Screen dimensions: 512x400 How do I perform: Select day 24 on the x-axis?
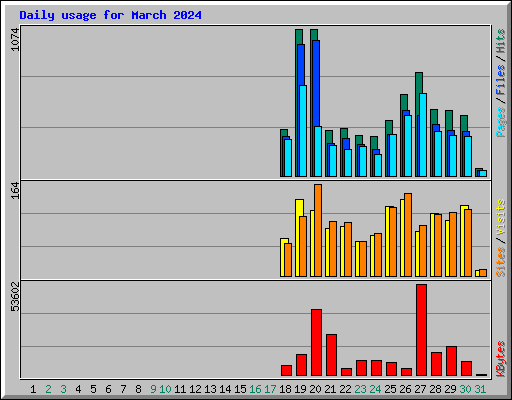point(375,389)
